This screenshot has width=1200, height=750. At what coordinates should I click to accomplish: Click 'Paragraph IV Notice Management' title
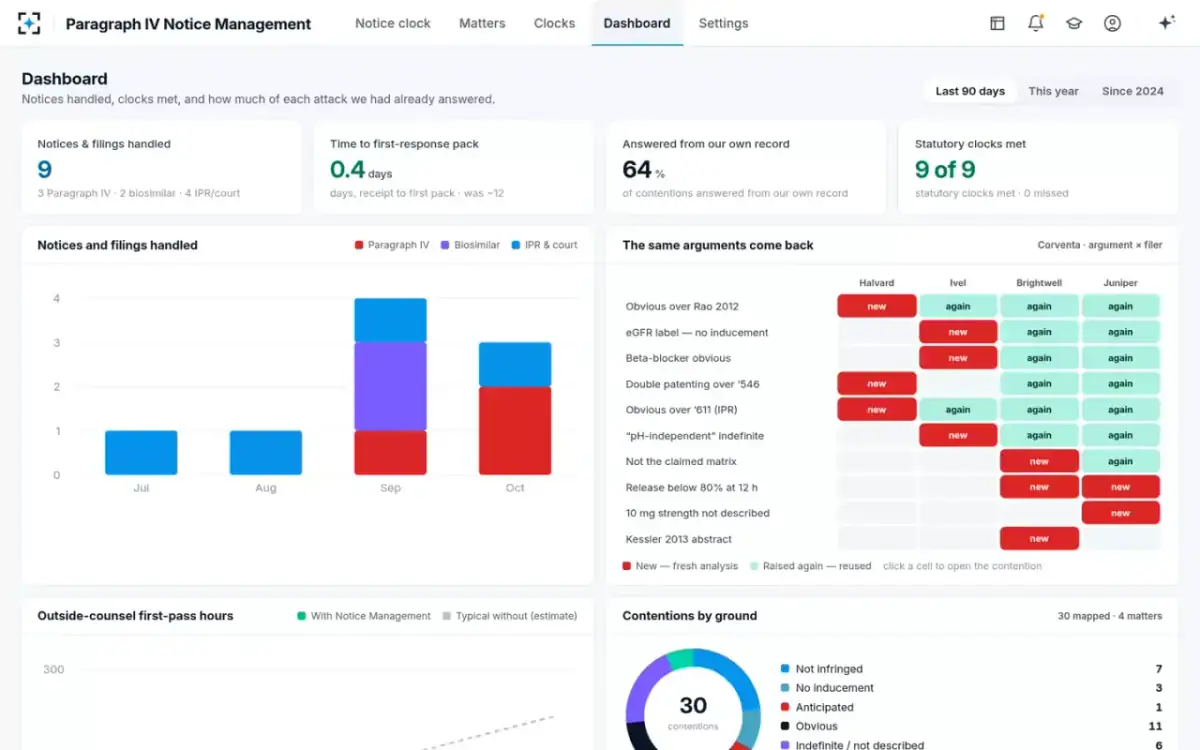pos(188,24)
